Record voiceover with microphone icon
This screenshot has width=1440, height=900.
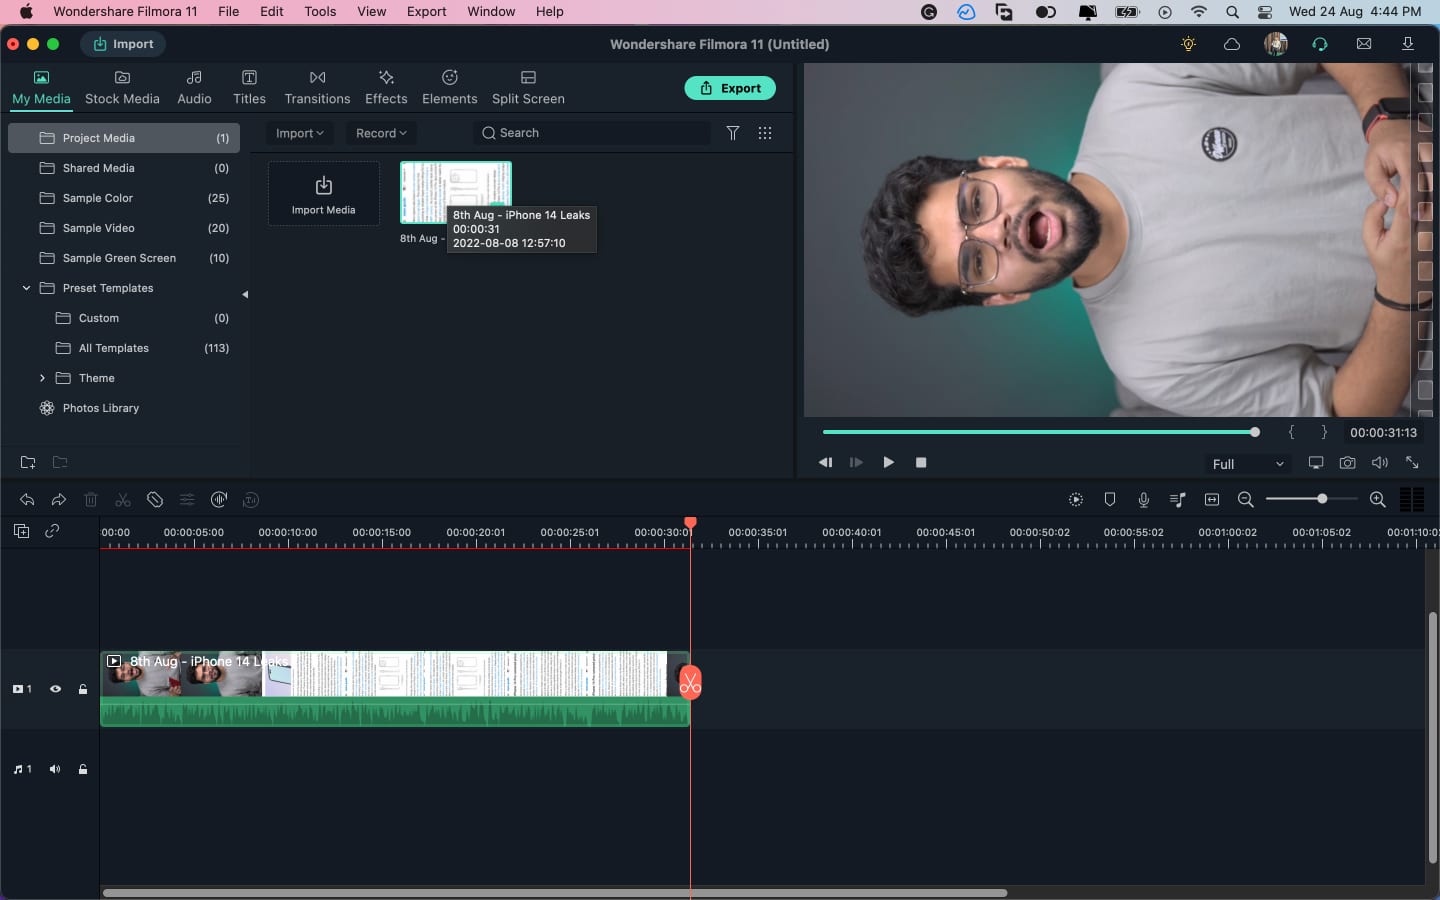1144,500
